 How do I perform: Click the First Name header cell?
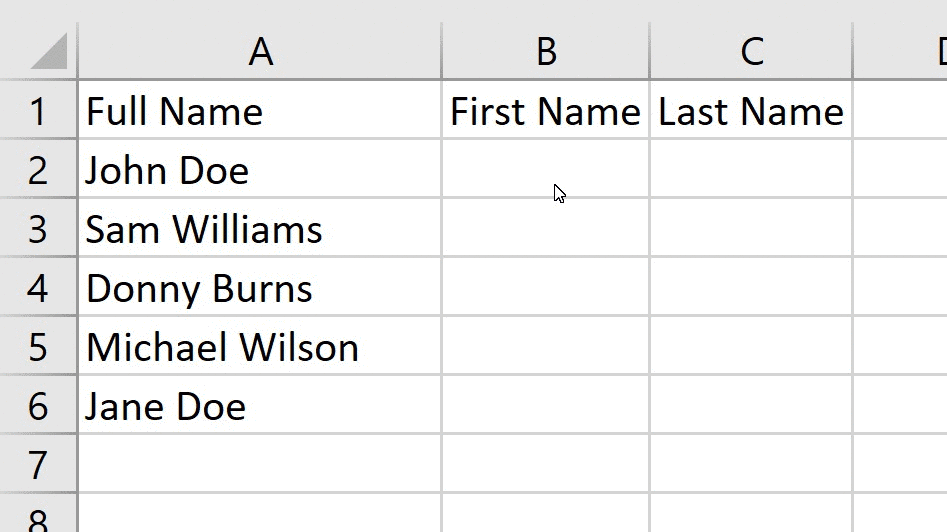click(546, 111)
